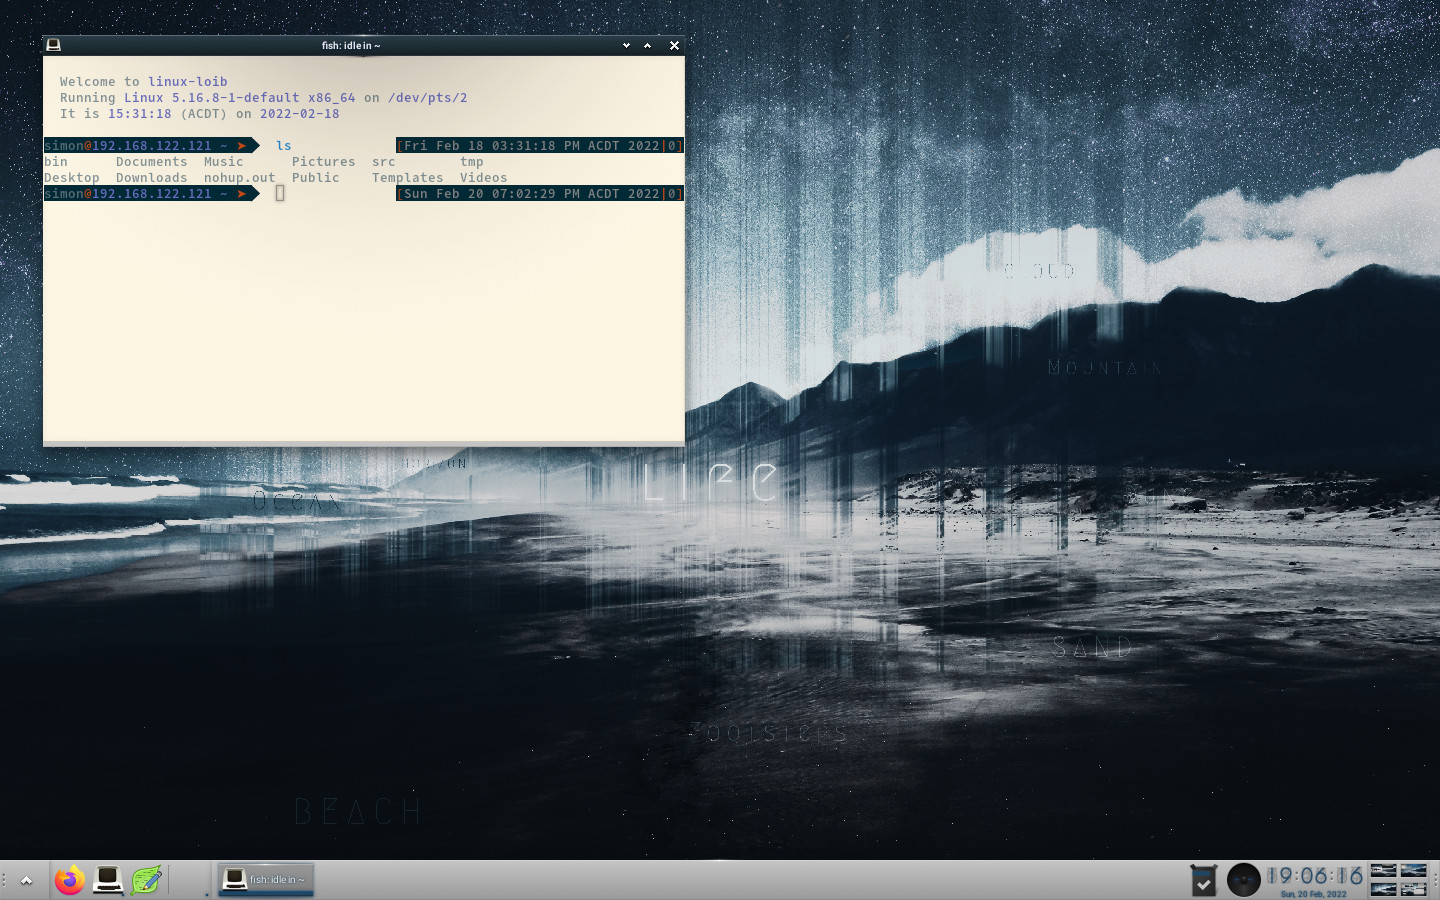Click 'bin' in the ls output
Image resolution: width=1440 pixels, height=900 pixels.
pyautogui.click(x=56, y=161)
